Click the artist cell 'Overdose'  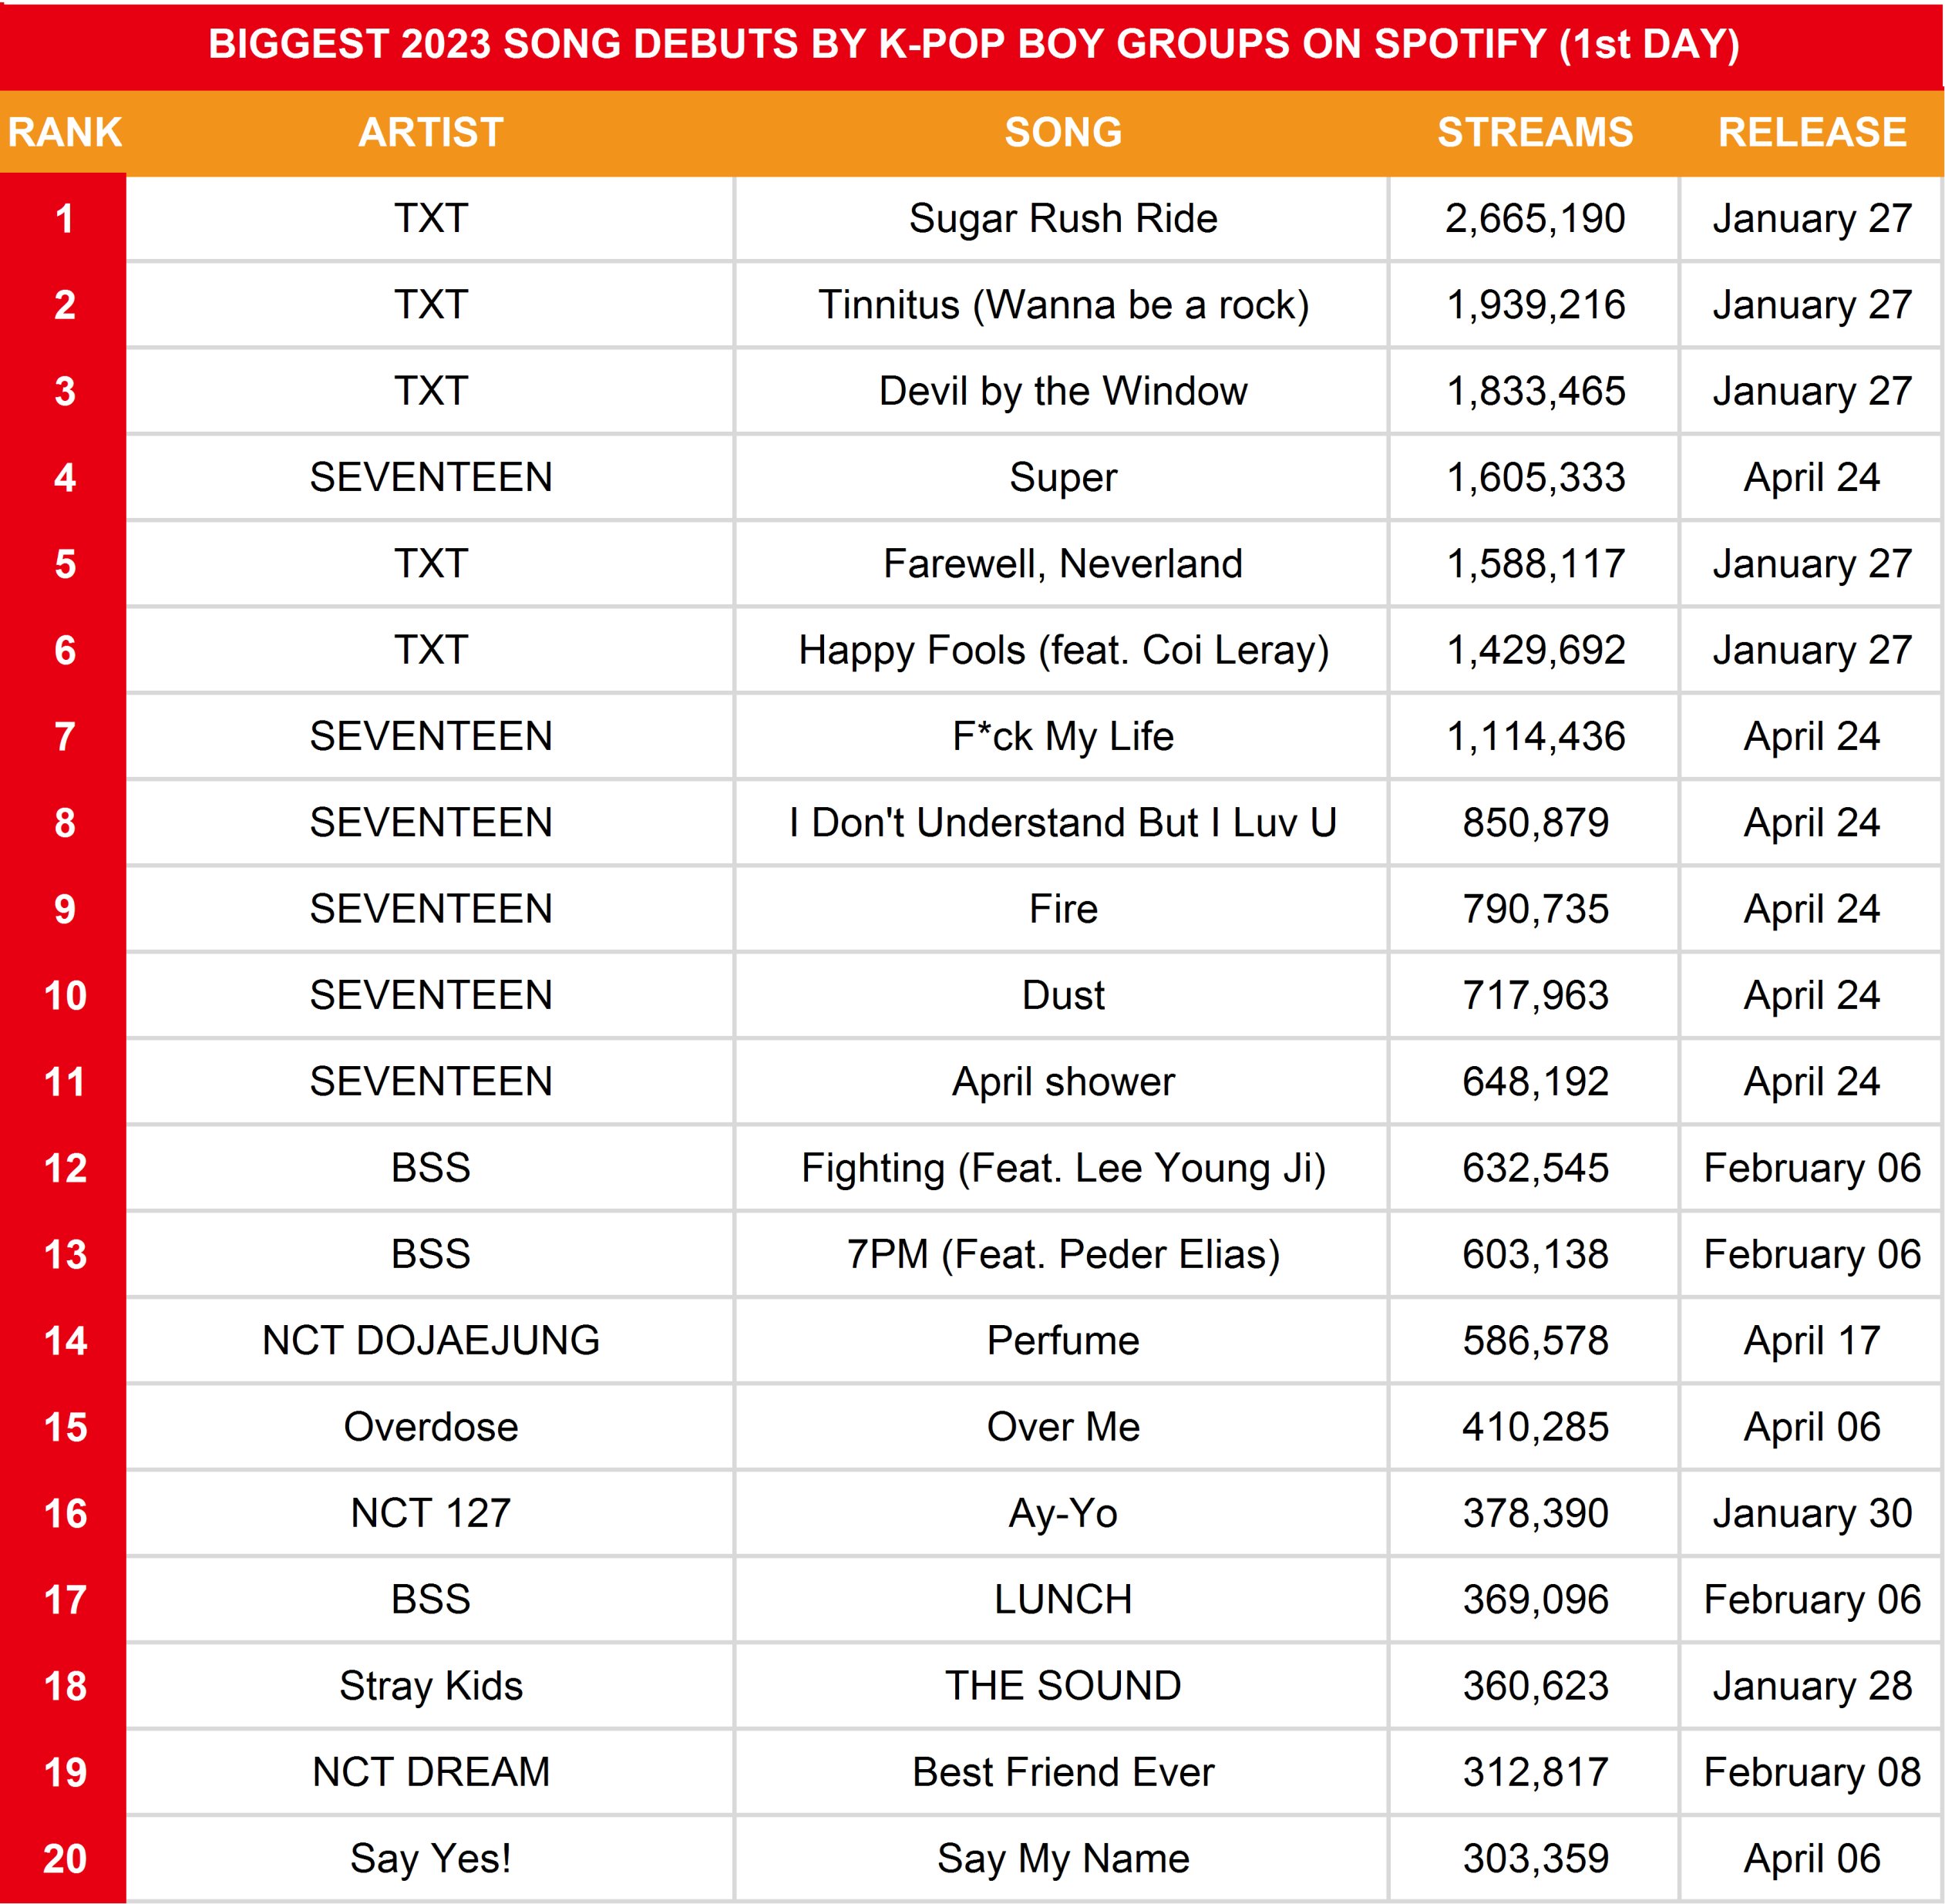430,1427
